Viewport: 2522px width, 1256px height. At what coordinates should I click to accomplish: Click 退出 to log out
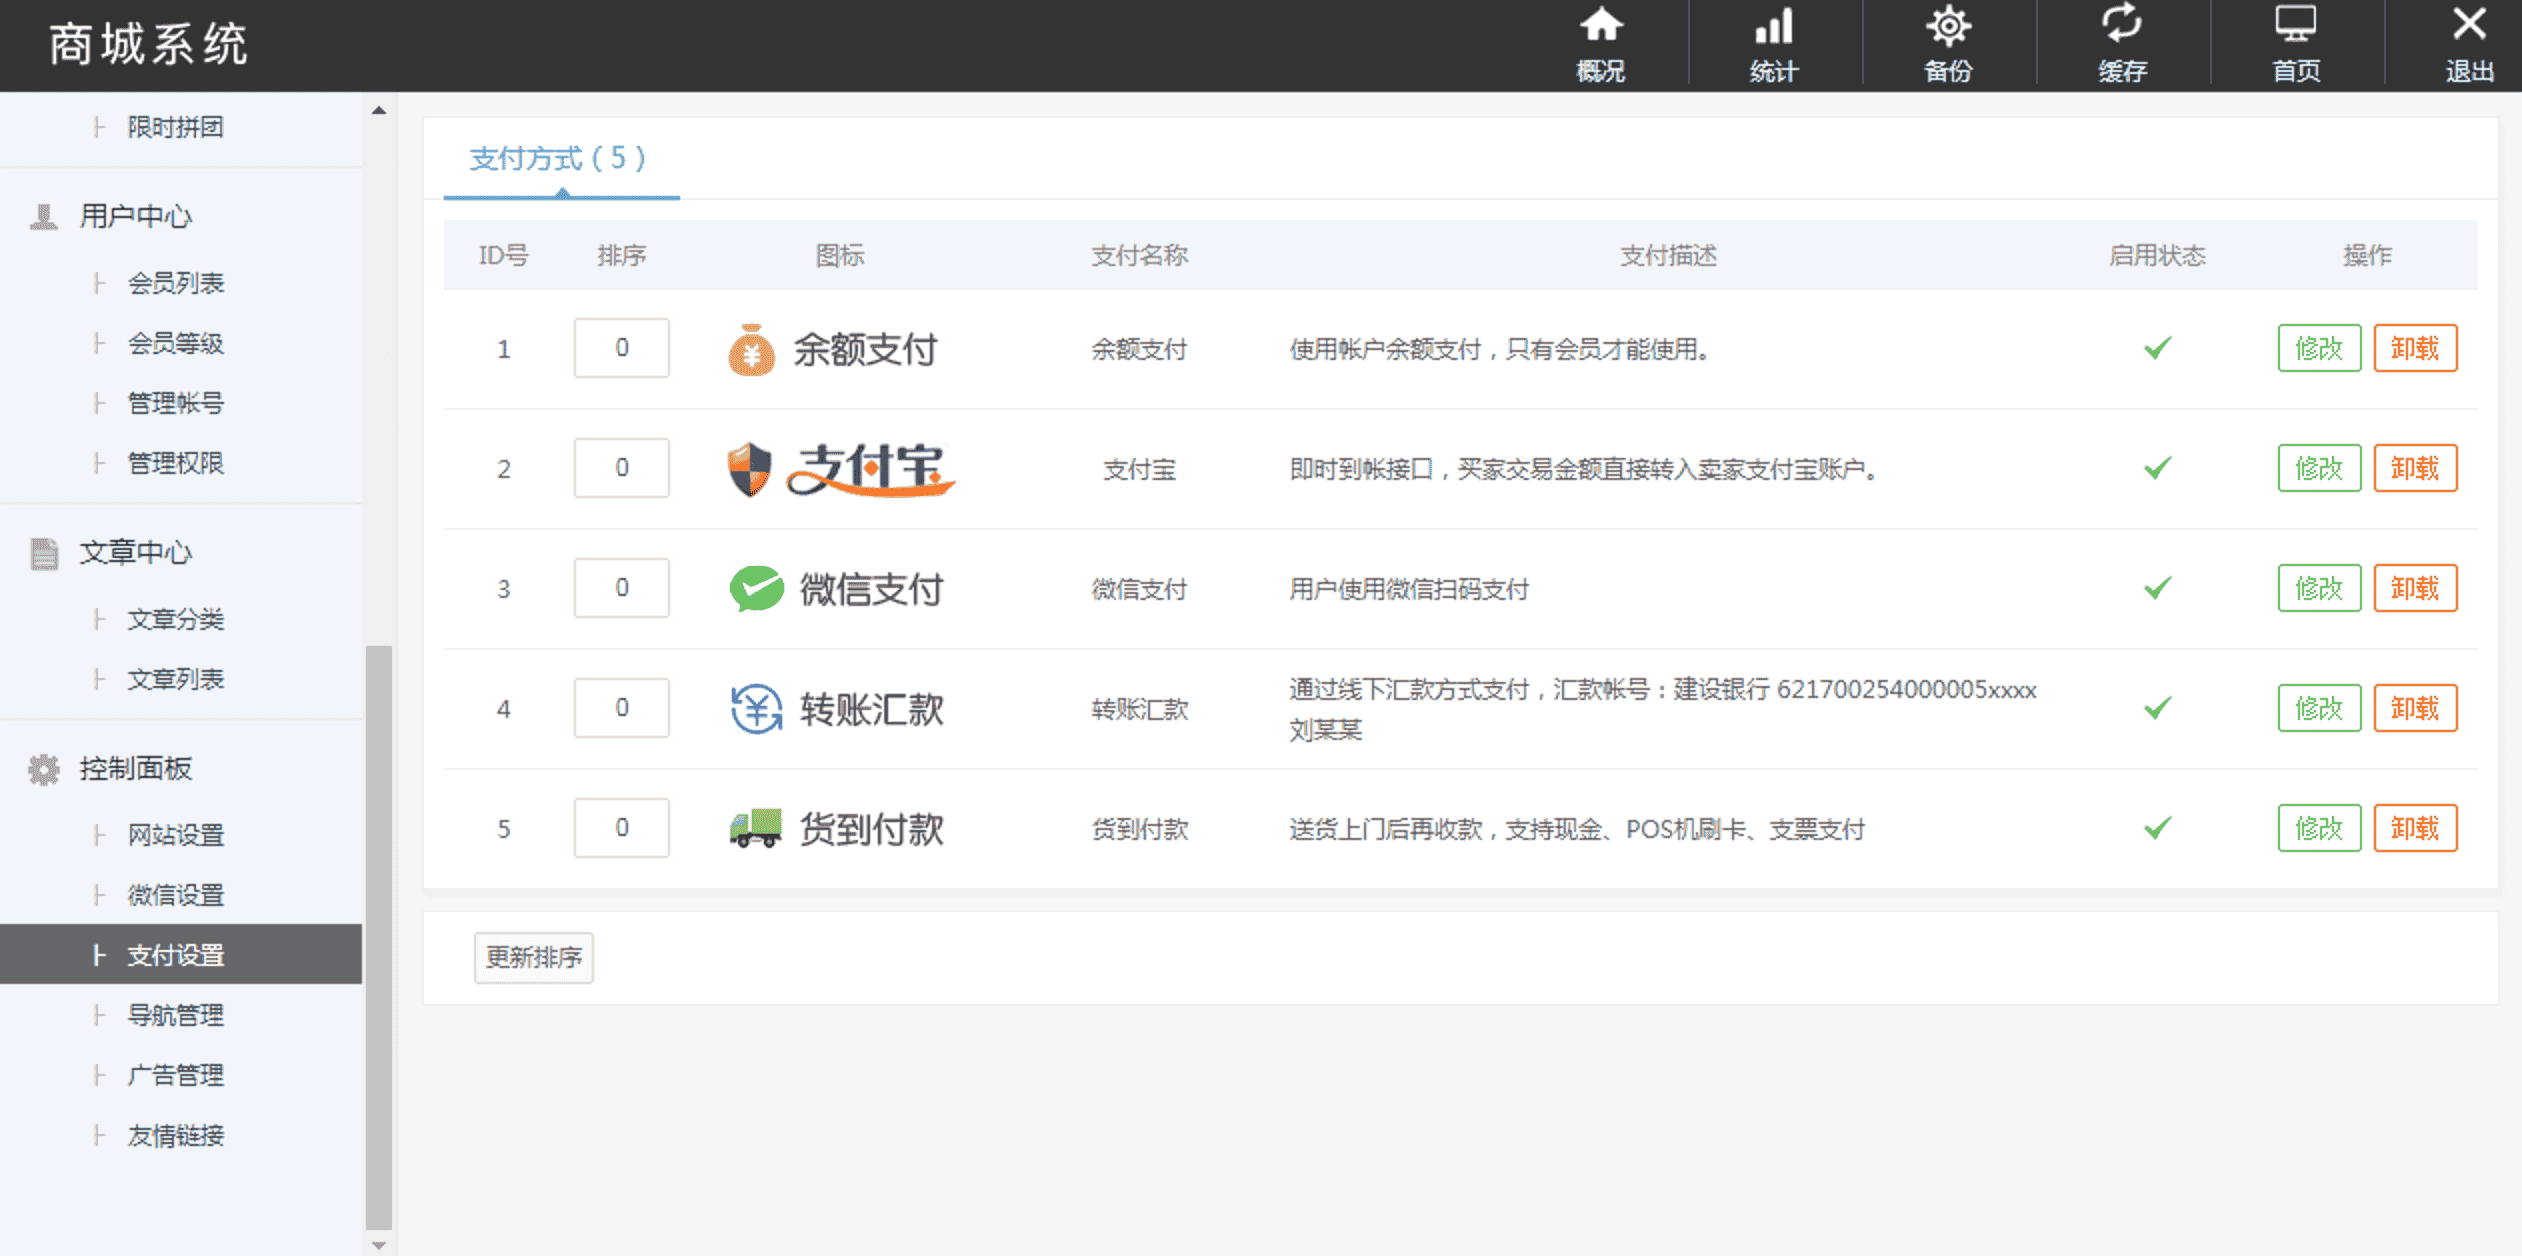[x=2469, y=44]
